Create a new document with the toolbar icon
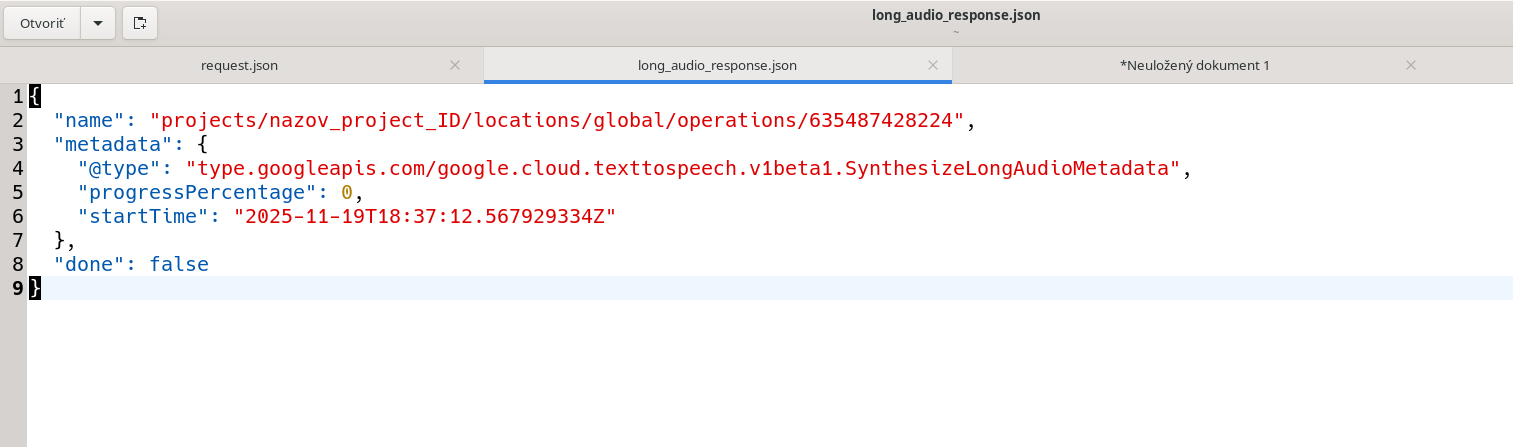1513x447 pixels. pyautogui.click(x=140, y=23)
